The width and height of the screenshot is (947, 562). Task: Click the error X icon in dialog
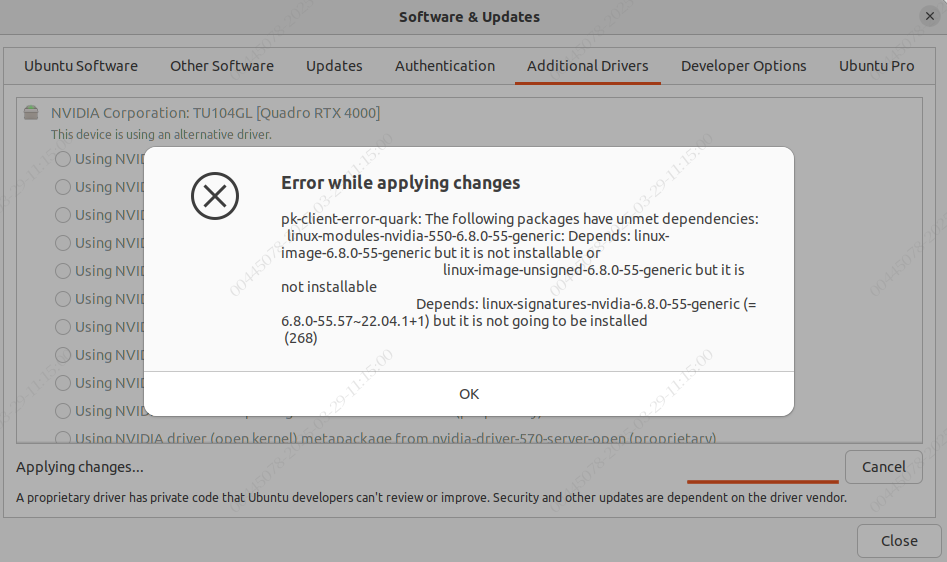click(x=215, y=196)
